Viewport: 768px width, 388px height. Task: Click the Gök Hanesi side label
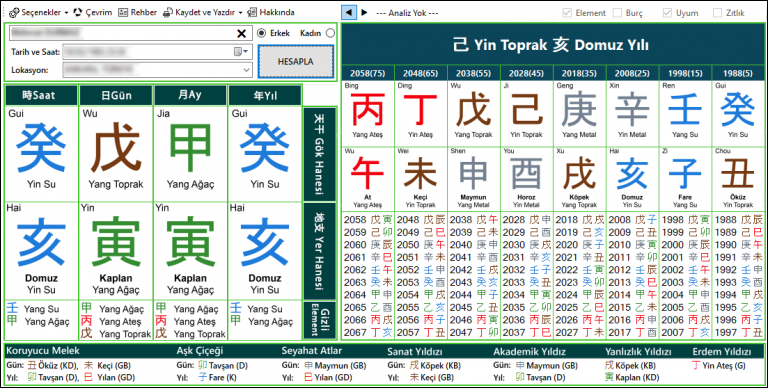[x=319, y=154]
